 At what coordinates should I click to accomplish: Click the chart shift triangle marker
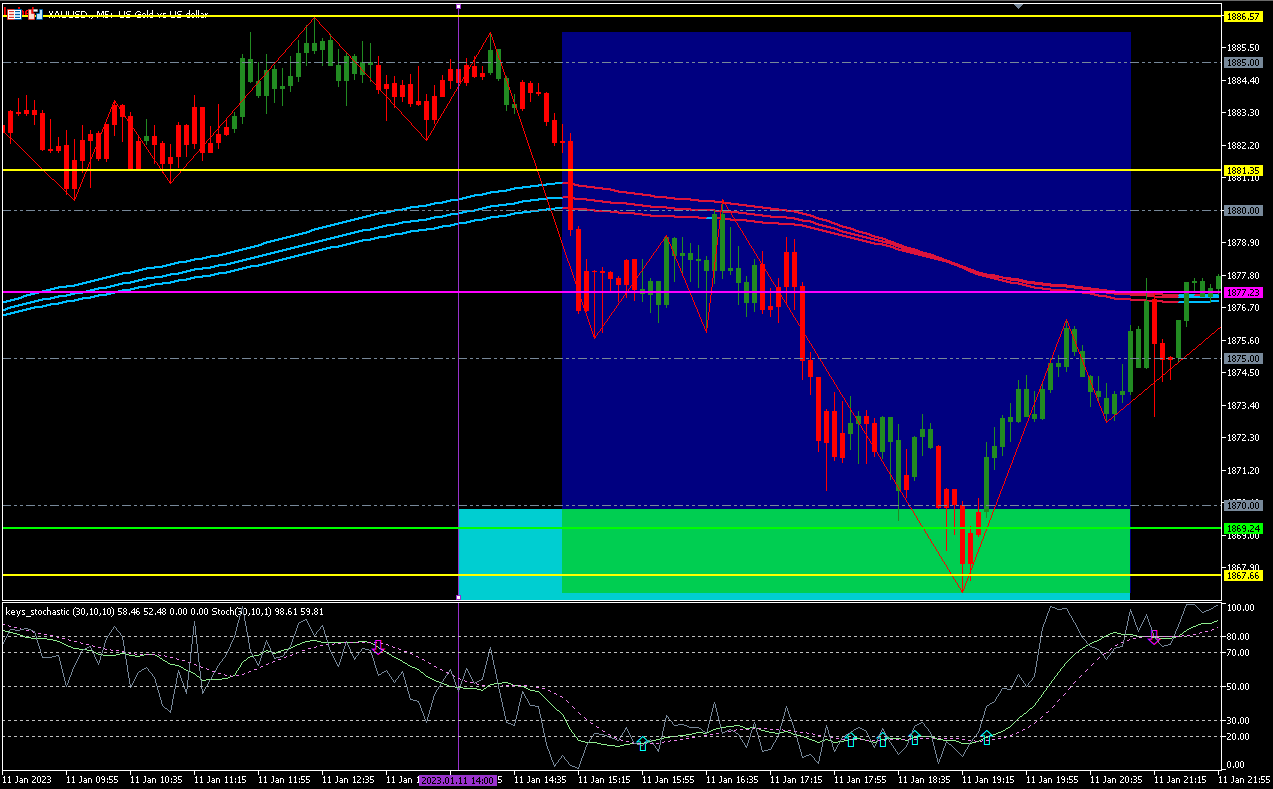click(x=1018, y=6)
